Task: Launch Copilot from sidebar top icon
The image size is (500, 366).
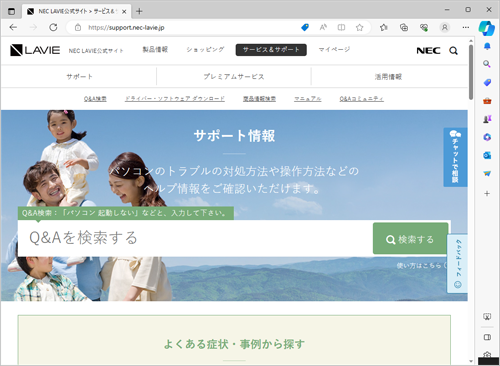Action: point(487,28)
